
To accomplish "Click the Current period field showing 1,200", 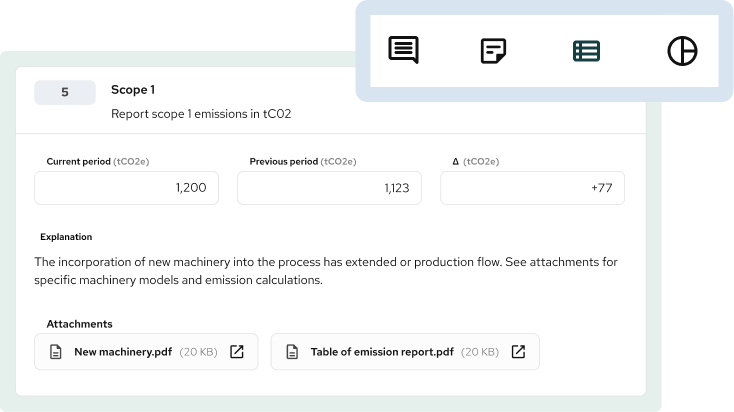I will 126,188.
